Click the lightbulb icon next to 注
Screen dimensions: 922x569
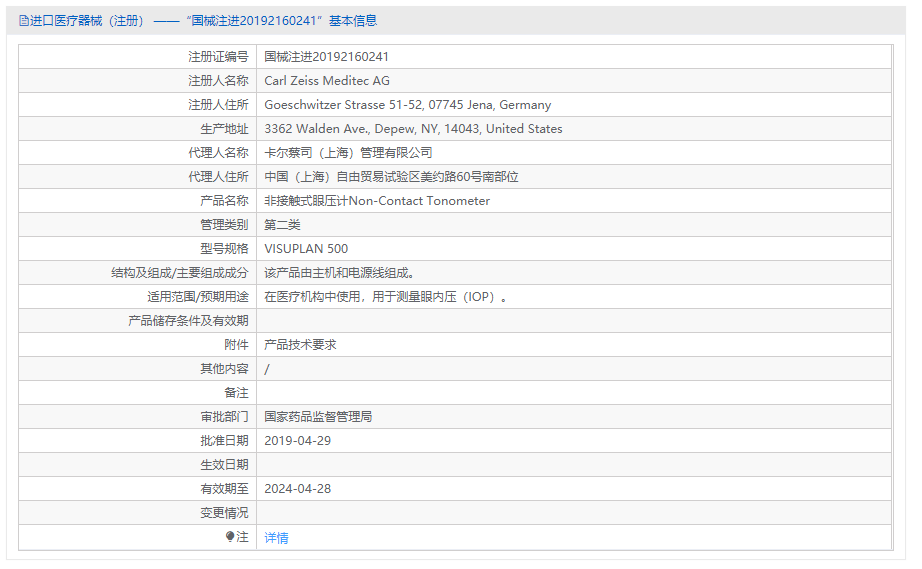click(x=230, y=537)
